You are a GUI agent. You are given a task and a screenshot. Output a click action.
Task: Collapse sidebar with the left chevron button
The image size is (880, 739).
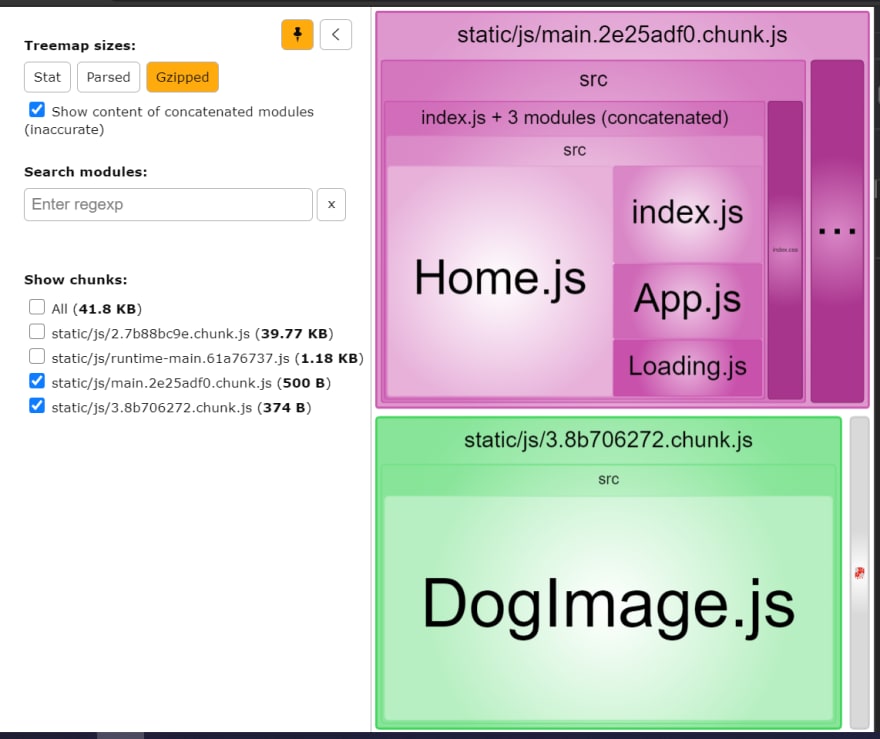coord(336,34)
